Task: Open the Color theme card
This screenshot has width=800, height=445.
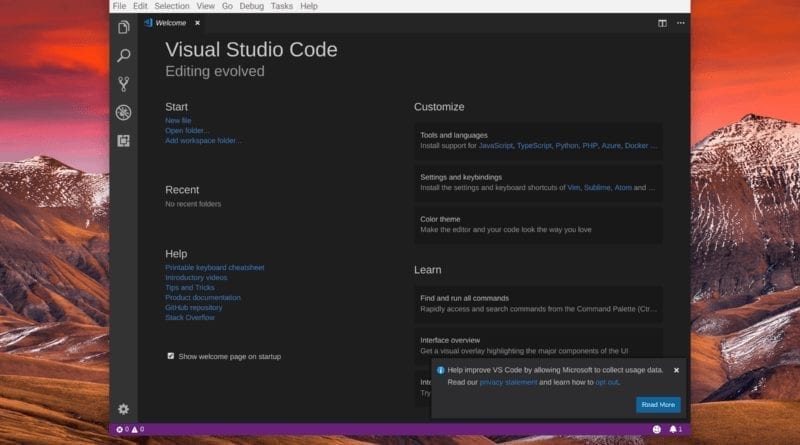Action: pyautogui.click(x=538, y=225)
